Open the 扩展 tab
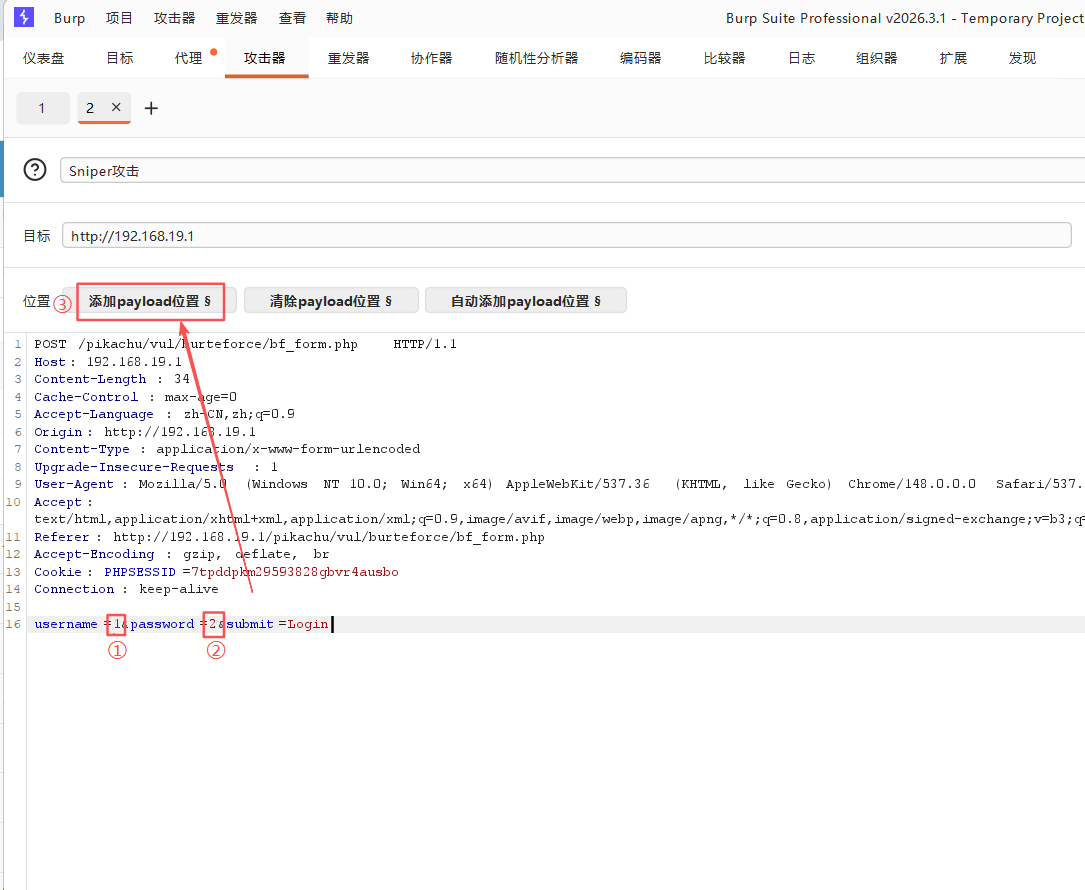Image resolution: width=1085 pixels, height=890 pixels. tap(953, 58)
